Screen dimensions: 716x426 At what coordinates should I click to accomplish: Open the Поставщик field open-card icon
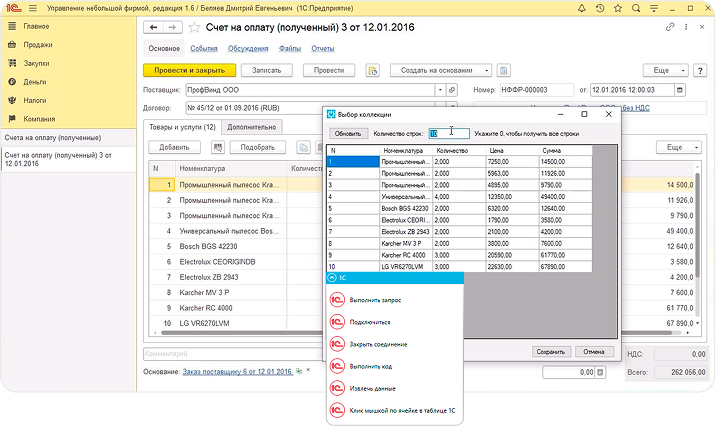452,90
